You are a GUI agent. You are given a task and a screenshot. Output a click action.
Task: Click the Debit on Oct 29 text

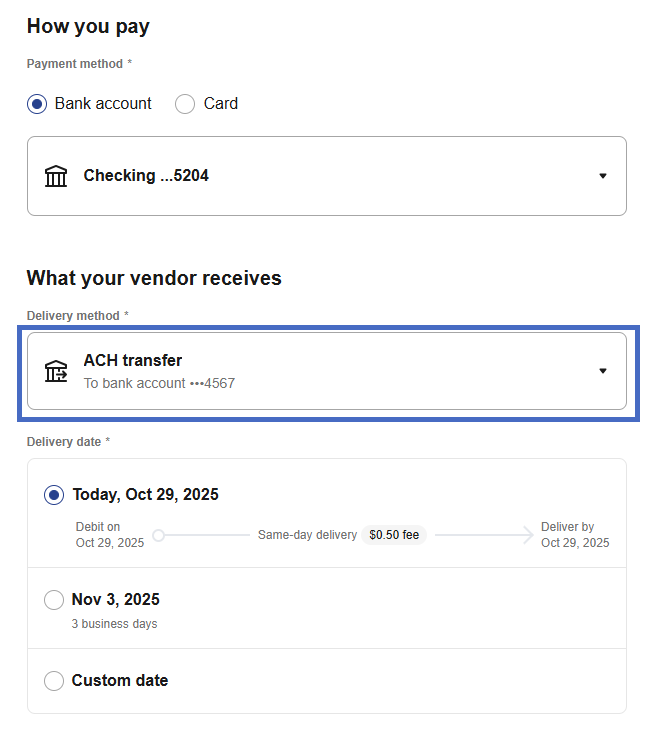[109, 535]
